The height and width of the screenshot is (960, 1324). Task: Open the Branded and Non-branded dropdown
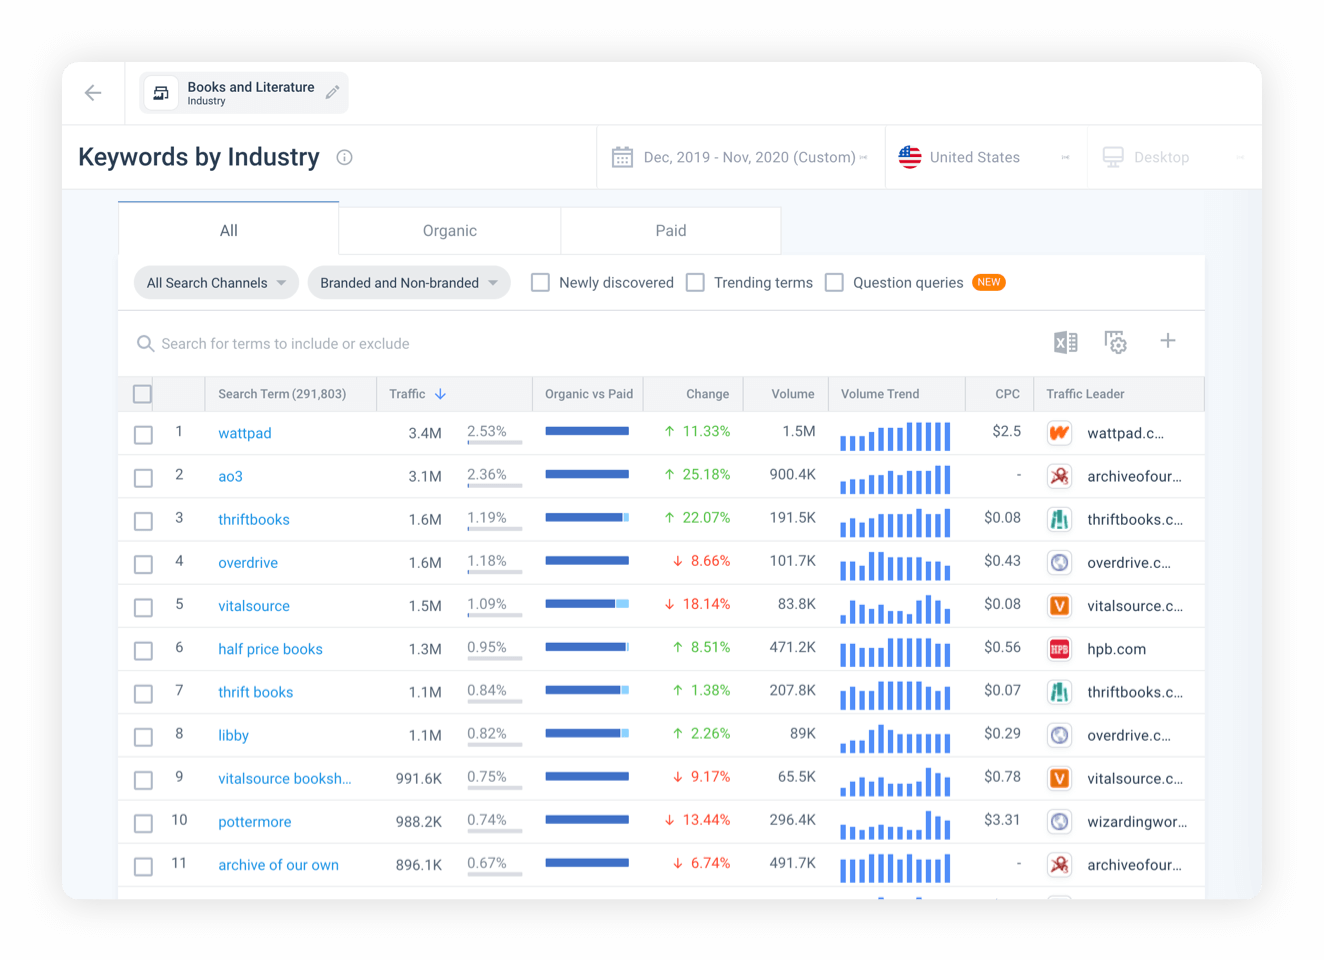click(408, 282)
